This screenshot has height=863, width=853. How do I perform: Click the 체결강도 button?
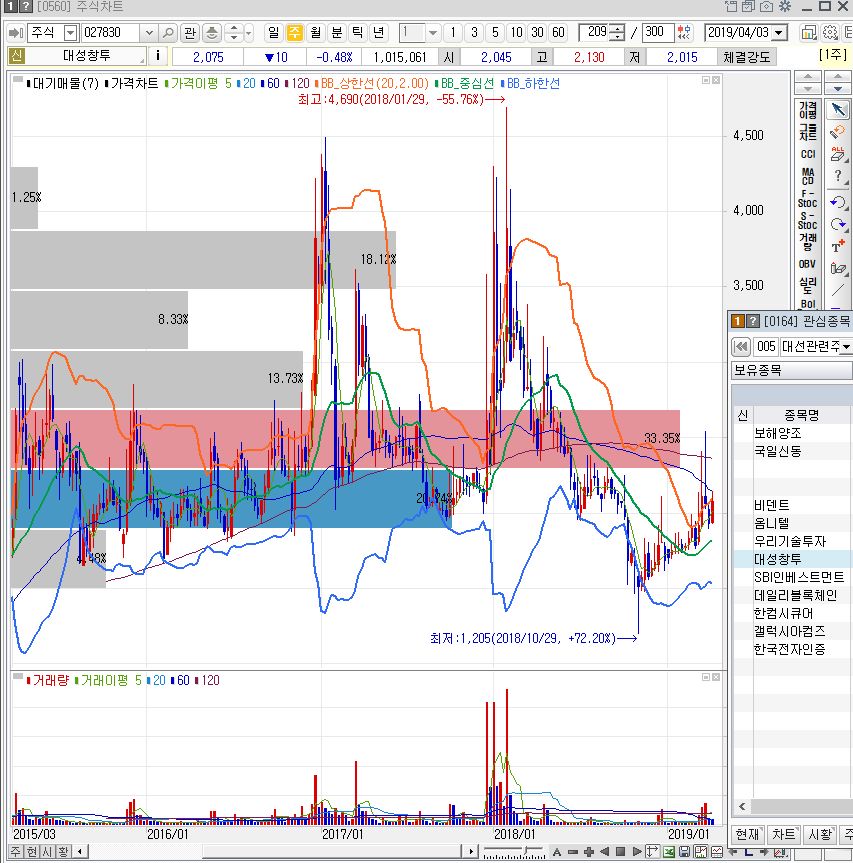coord(747,57)
